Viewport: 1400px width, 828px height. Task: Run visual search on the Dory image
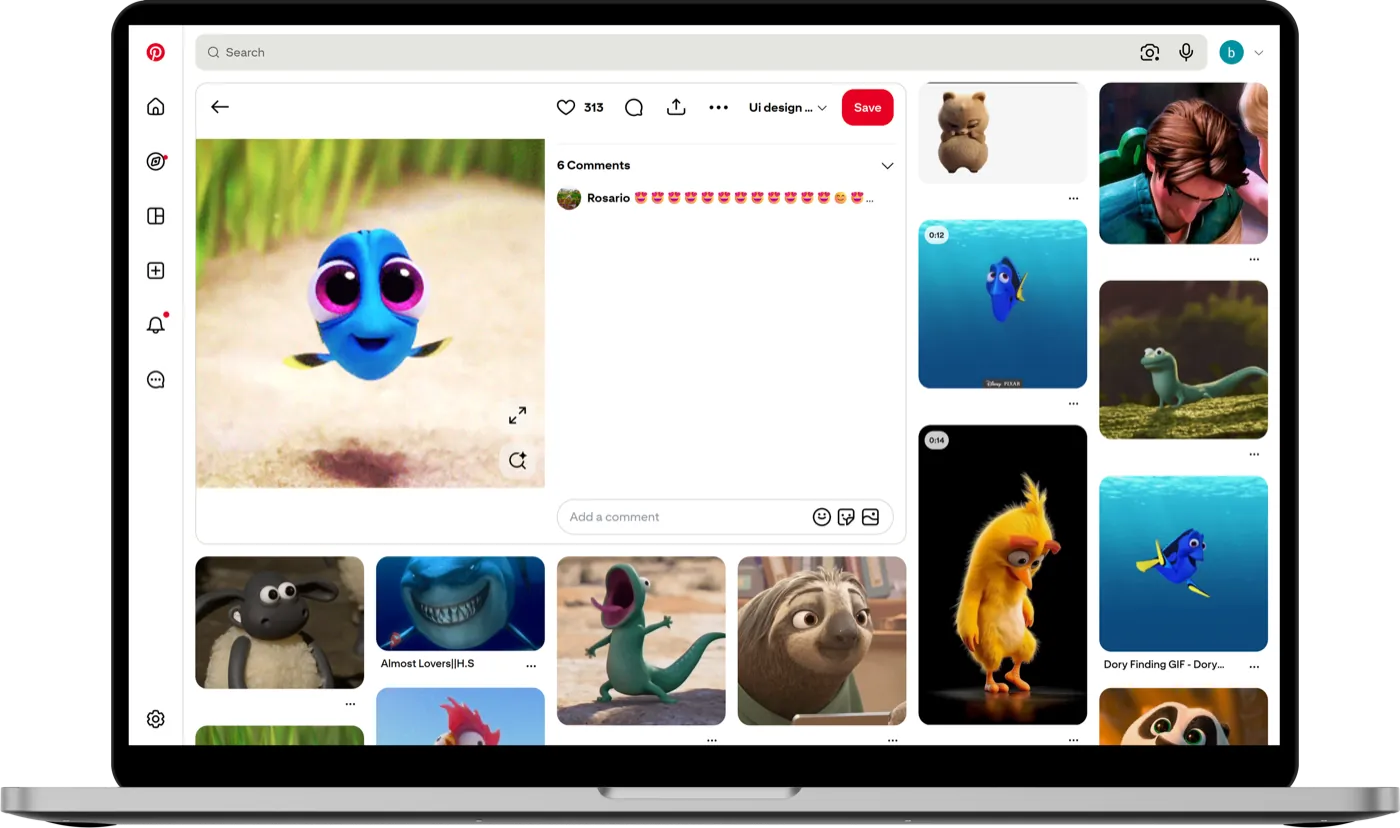[x=517, y=461]
